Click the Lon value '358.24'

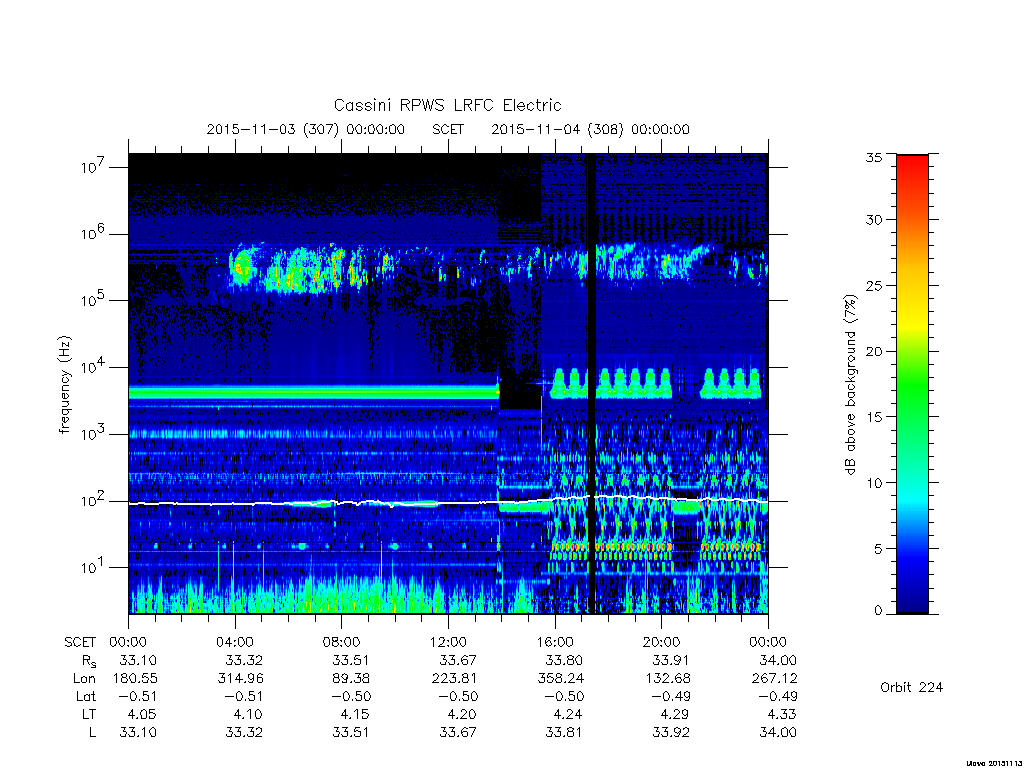point(560,679)
